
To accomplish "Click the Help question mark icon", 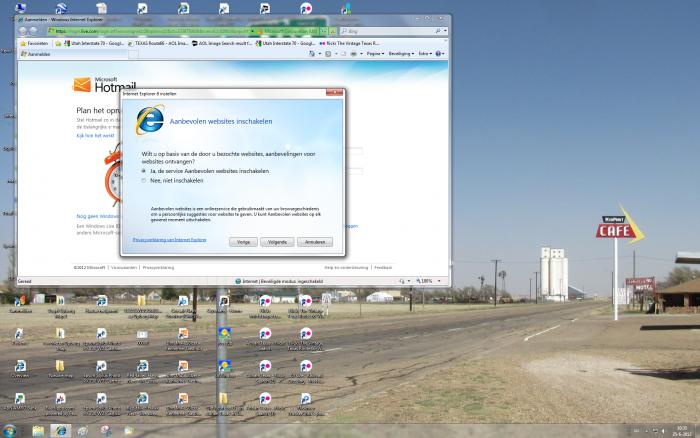I will (438, 54).
